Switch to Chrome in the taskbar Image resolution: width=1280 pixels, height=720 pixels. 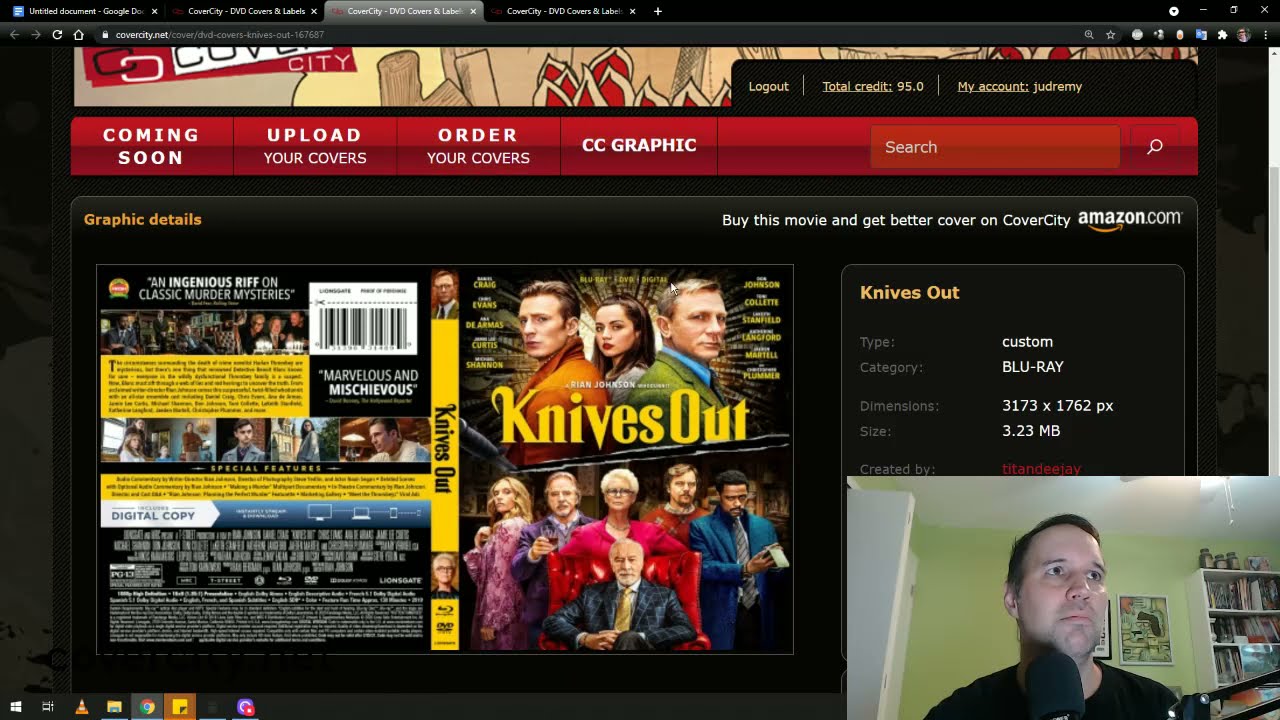pyautogui.click(x=147, y=707)
